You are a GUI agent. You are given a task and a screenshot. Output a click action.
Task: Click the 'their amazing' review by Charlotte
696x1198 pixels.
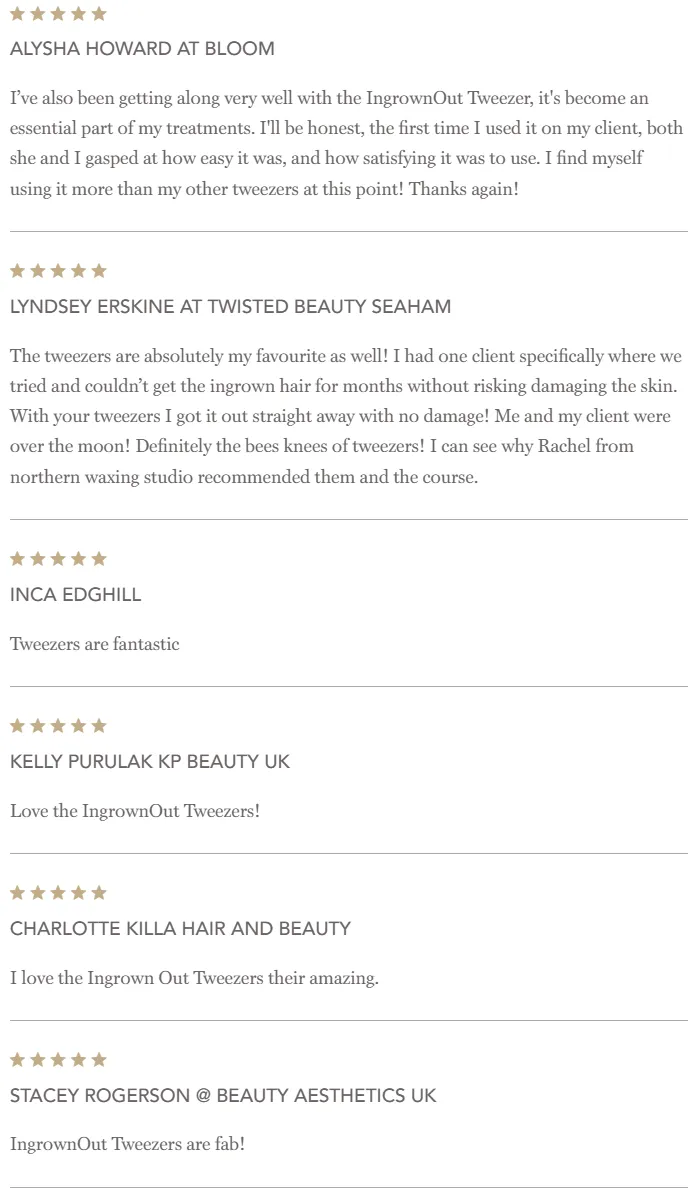pos(194,978)
